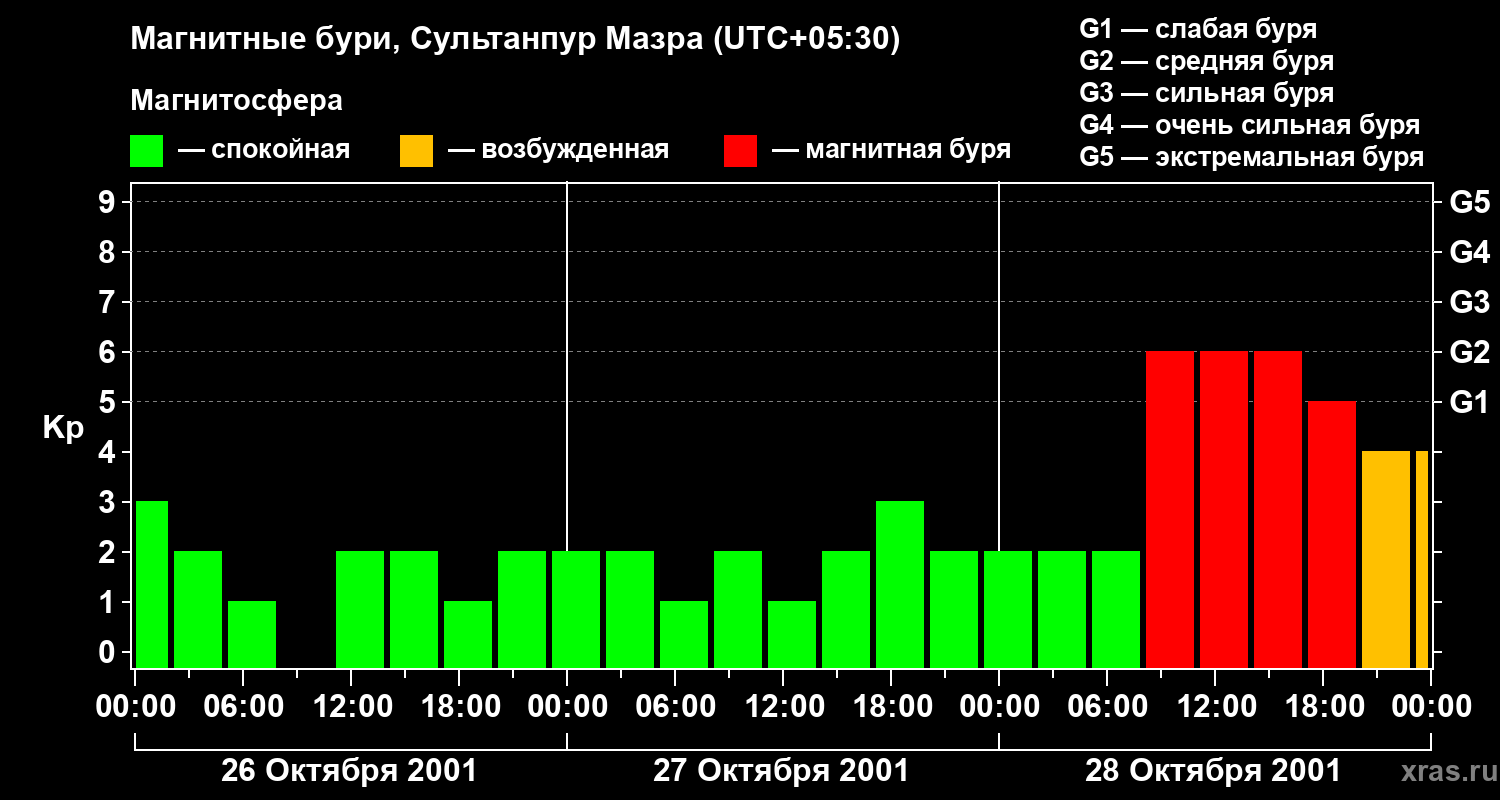The image size is (1500, 800).
Task: Click the G5 tick label on right axis
Action: (x=1469, y=202)
